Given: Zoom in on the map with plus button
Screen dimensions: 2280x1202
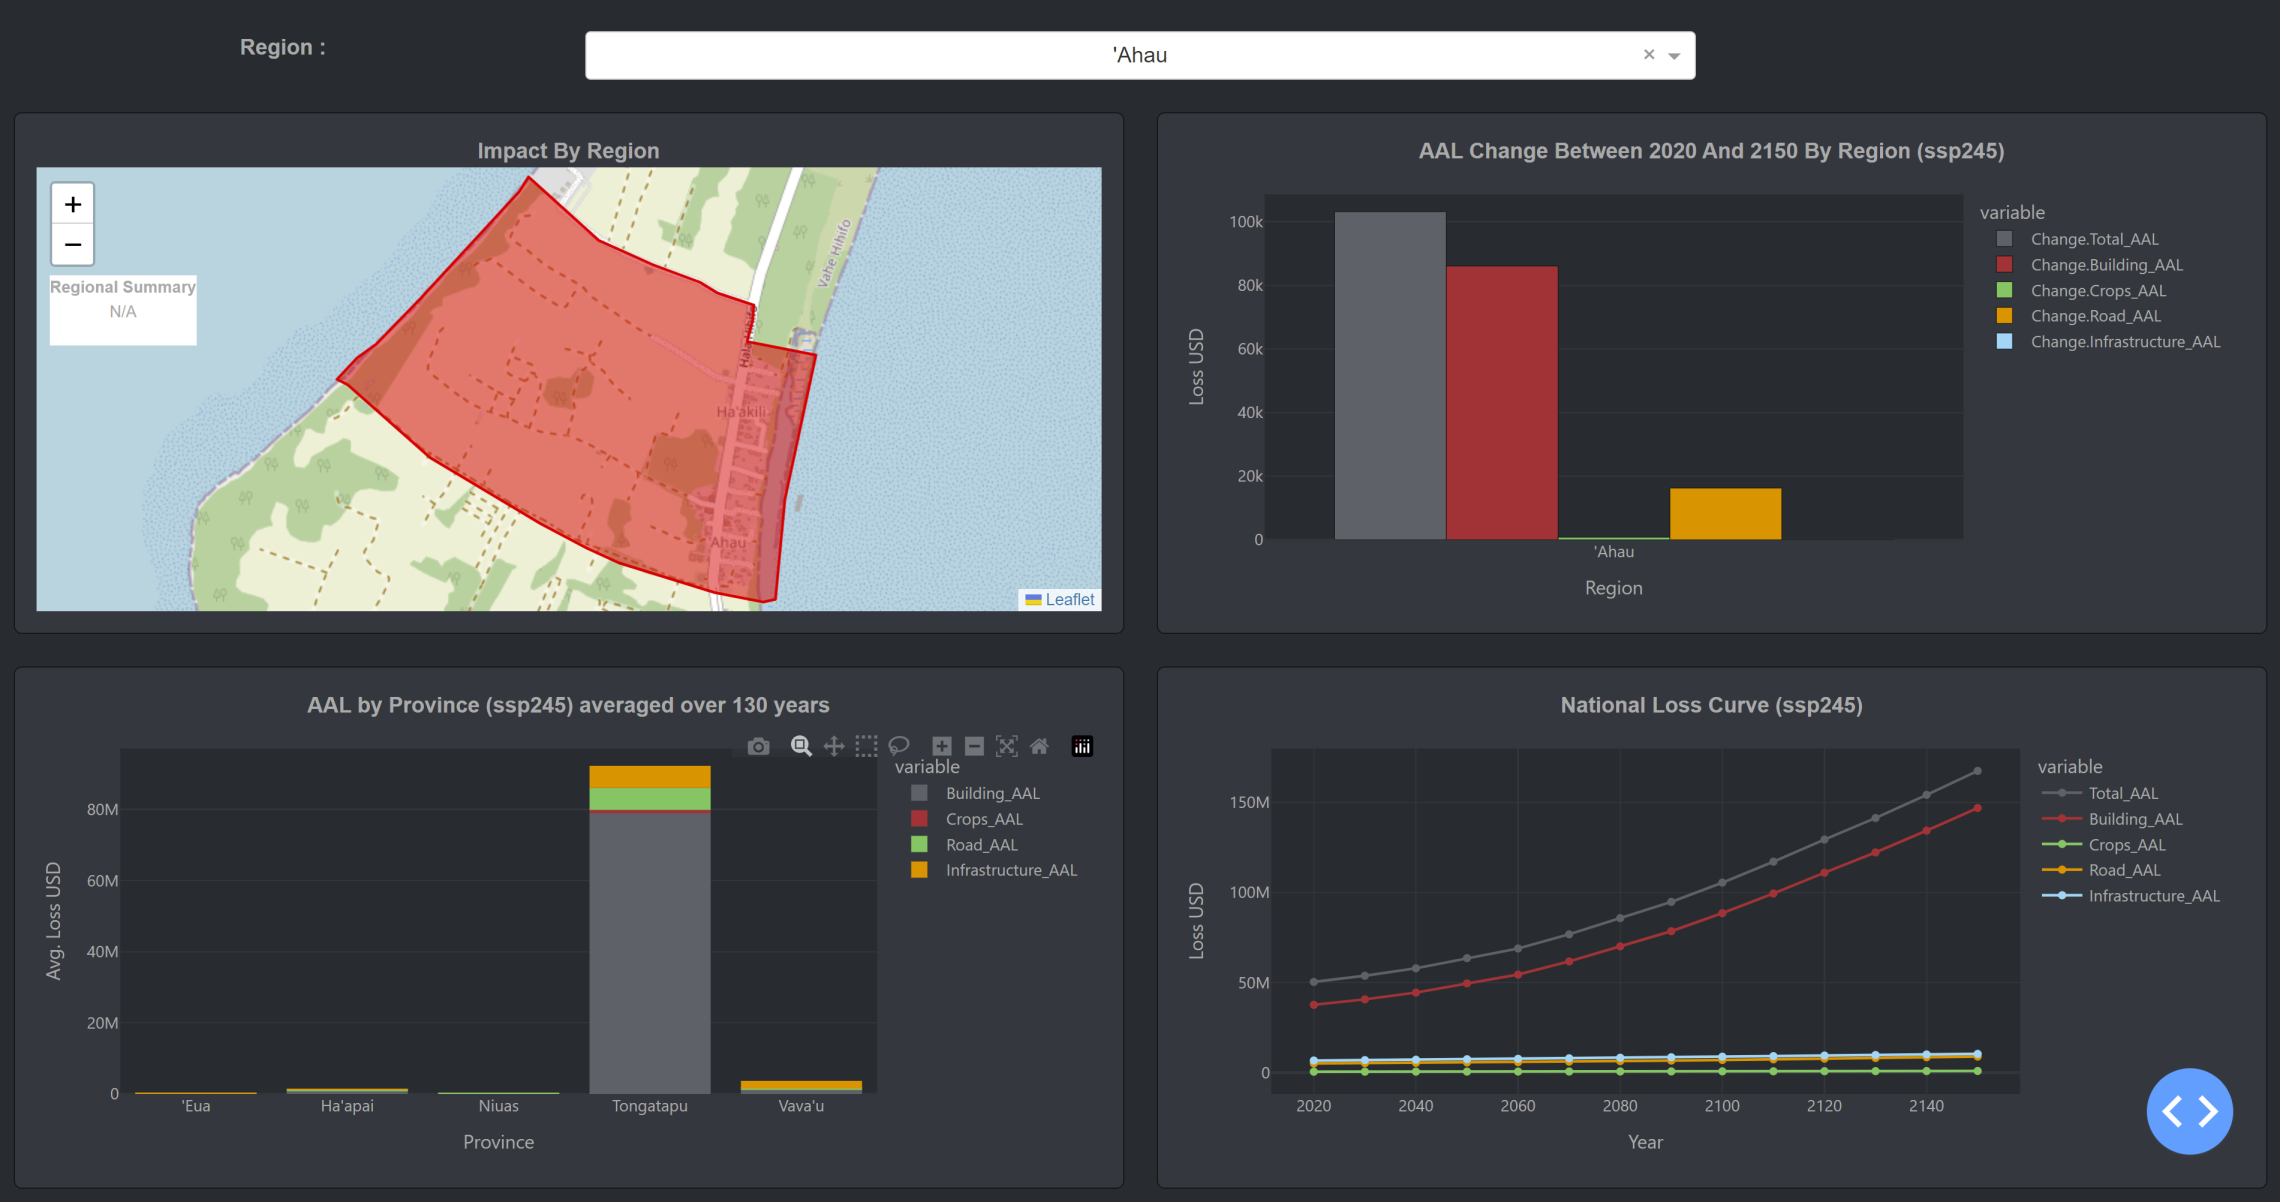Looking at the screenshot, I should coord(73,204).
